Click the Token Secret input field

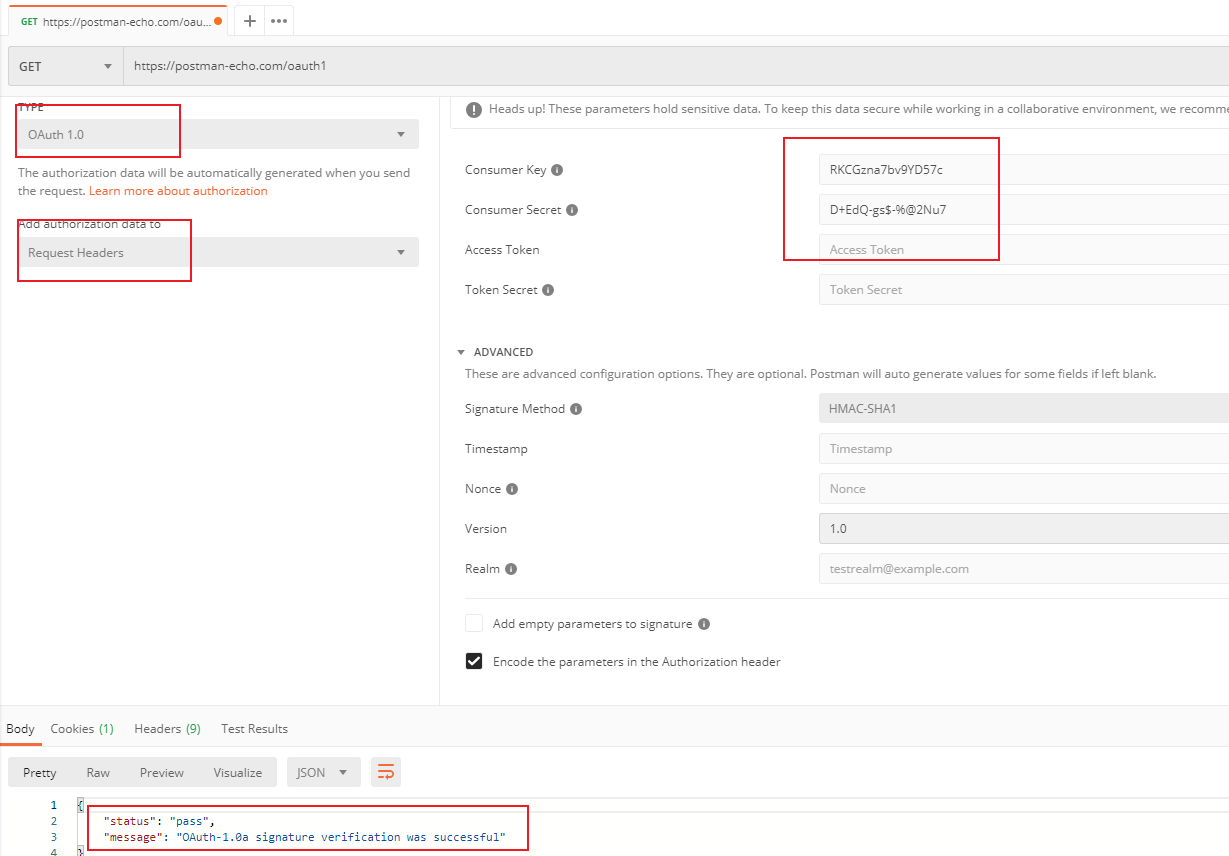coord(1023,290)
